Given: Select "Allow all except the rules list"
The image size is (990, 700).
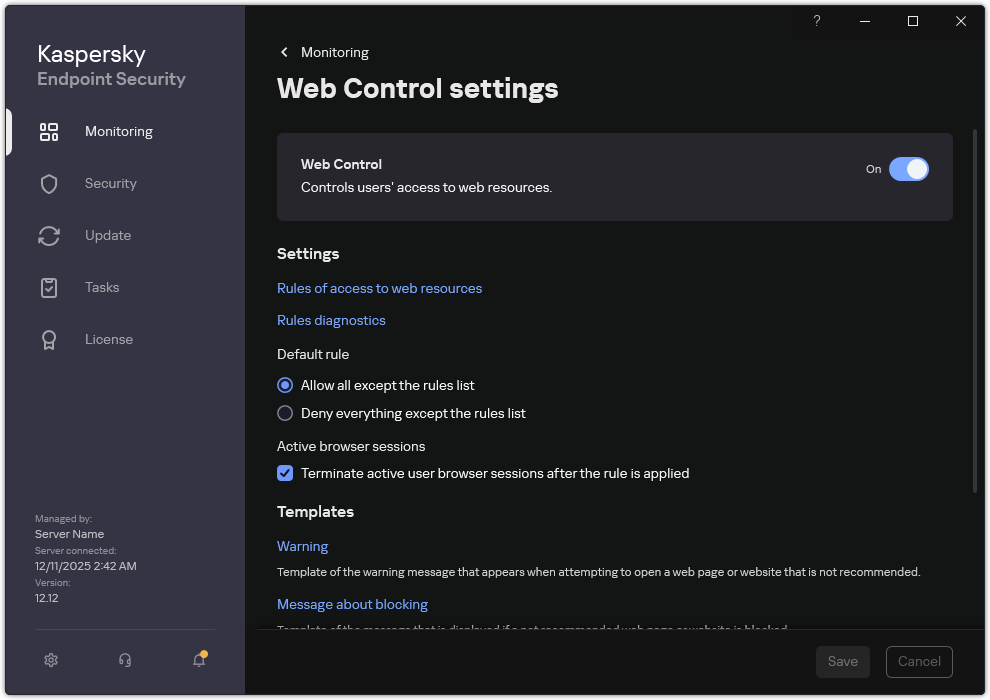Looking at the screenshot, I should tap(285, 385).
